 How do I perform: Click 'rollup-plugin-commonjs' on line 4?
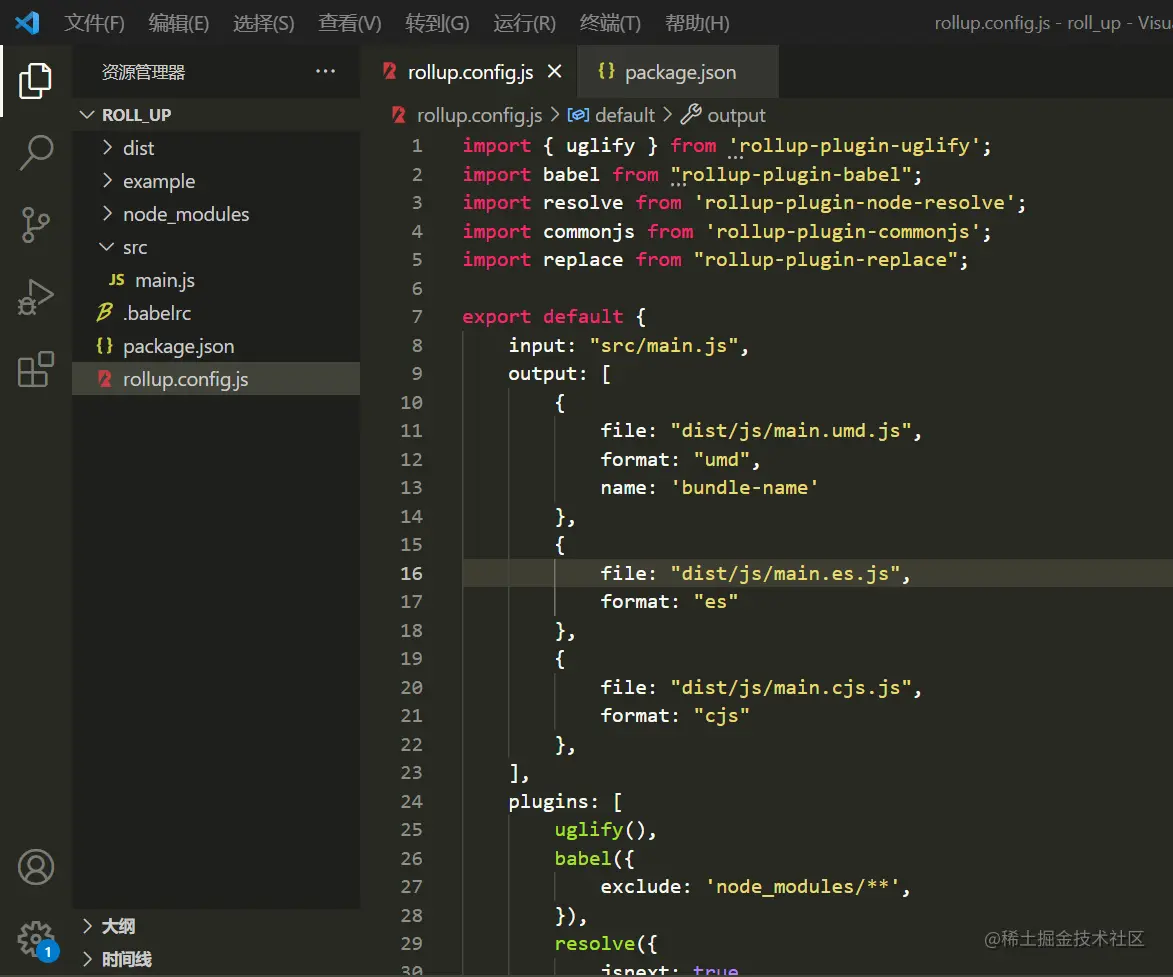click(x=843, y=231)
